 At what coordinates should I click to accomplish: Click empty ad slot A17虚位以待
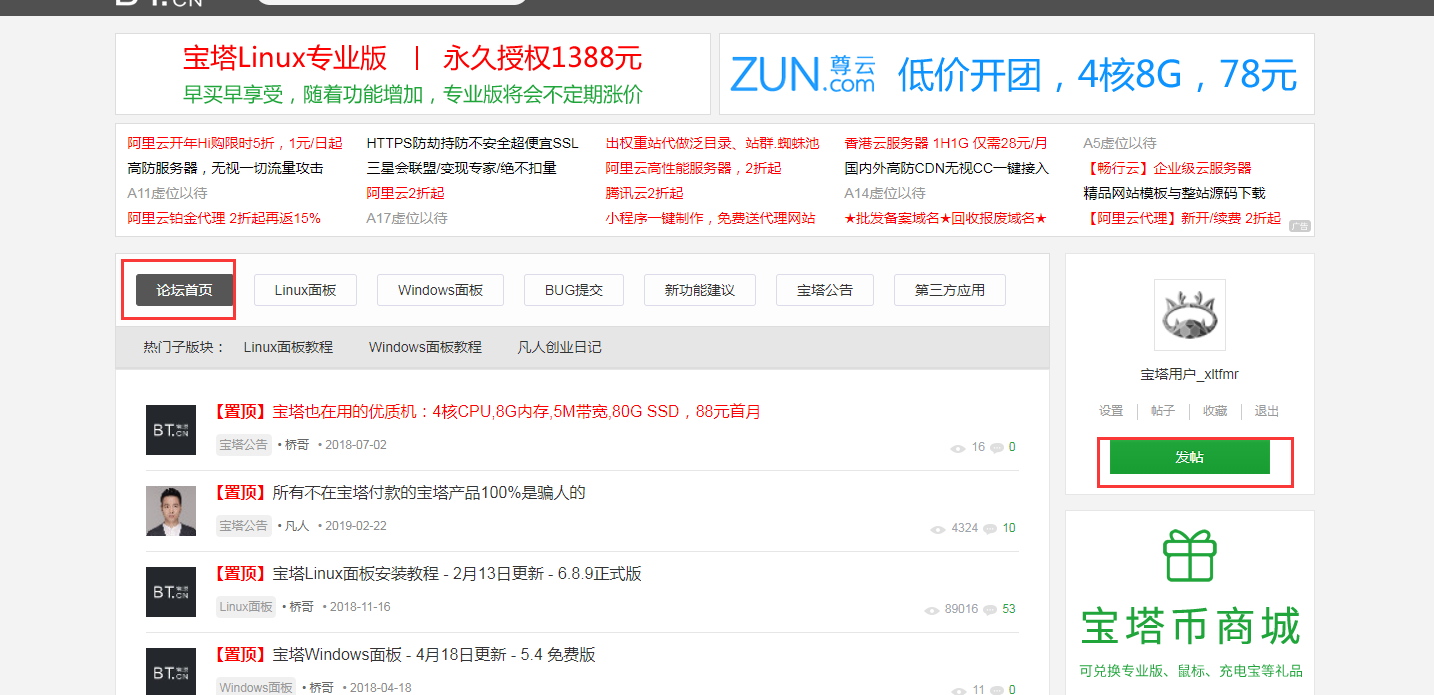click(x=407, y=218)
